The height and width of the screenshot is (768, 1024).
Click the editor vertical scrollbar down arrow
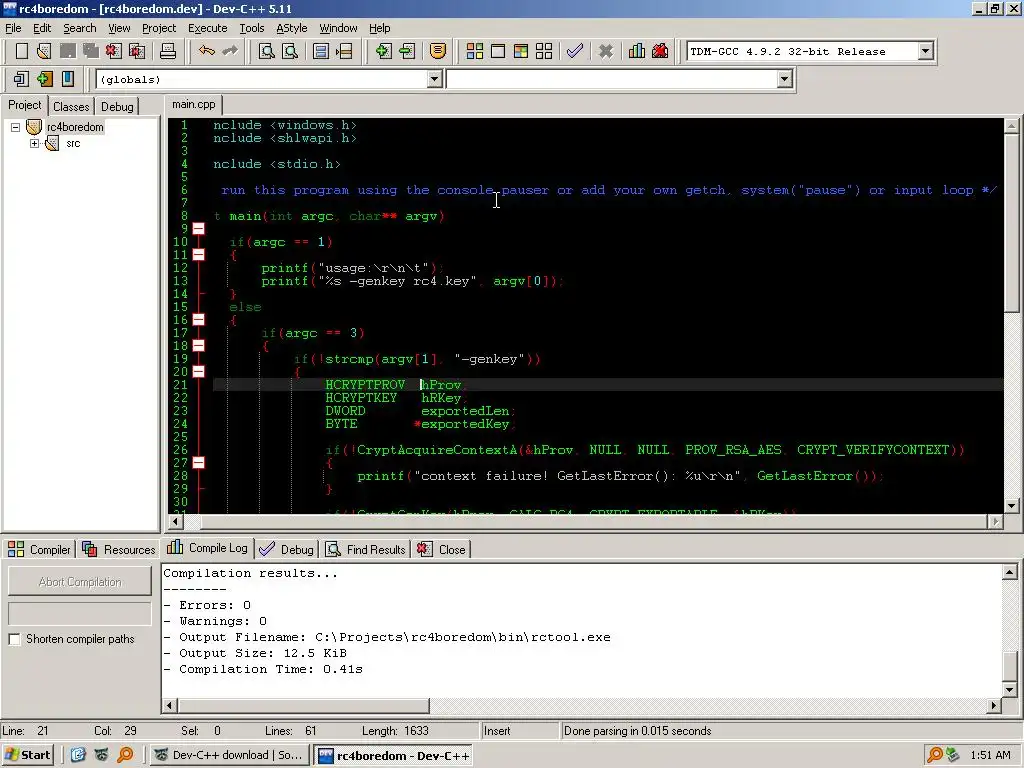coord(1012,505)
